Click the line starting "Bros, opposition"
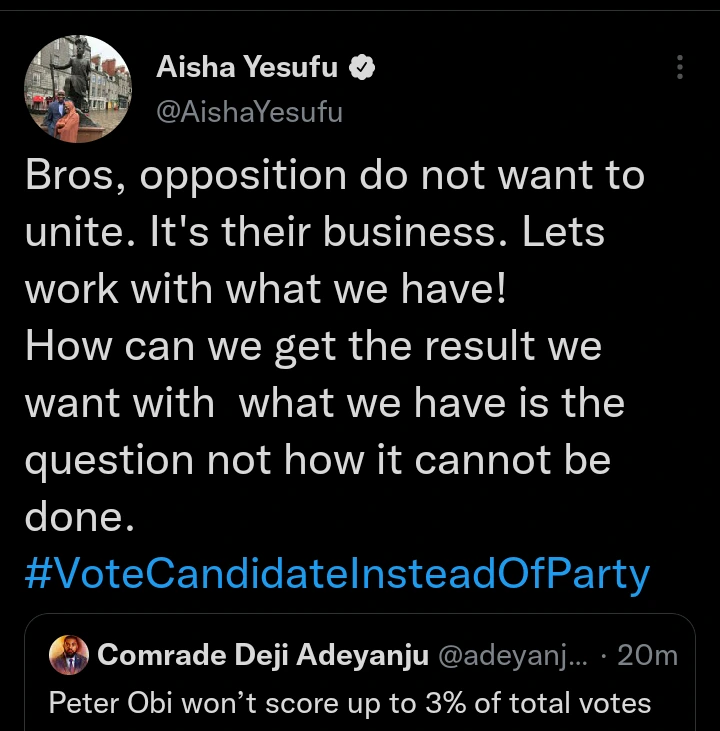The height and width of the screenshot is (731, 720). [334, 177]
